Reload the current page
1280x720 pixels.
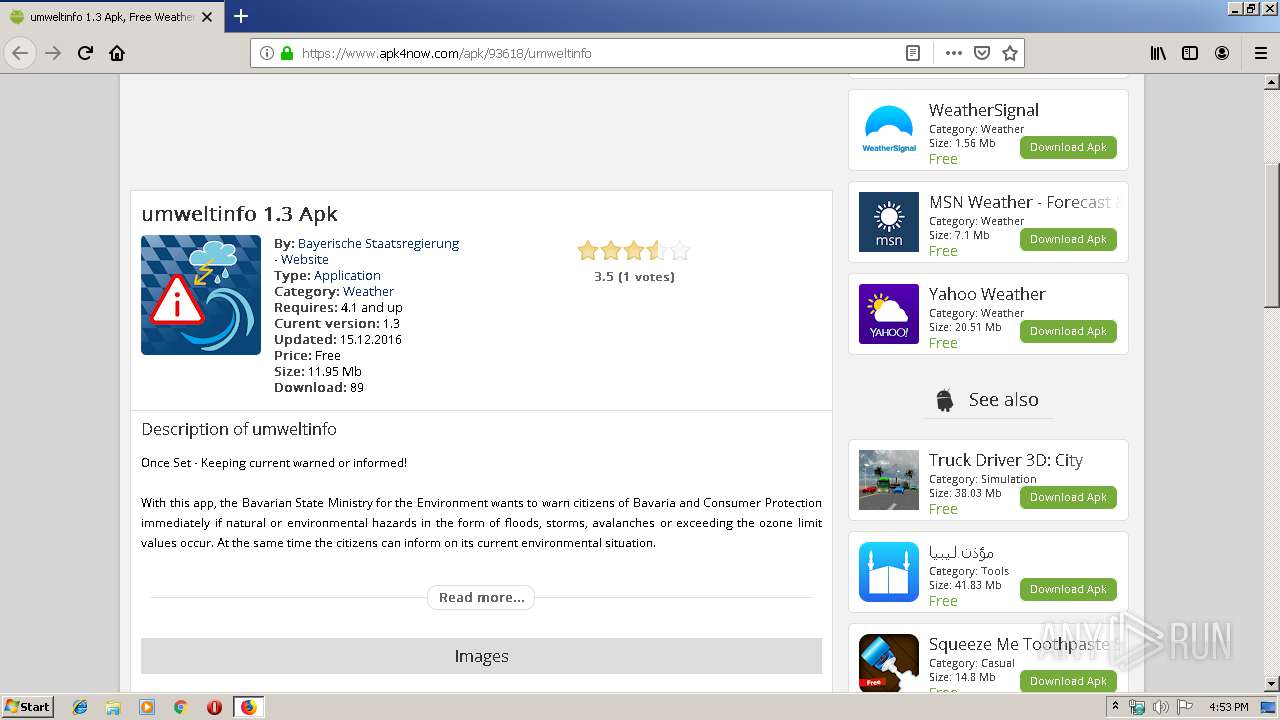(85, 53)
